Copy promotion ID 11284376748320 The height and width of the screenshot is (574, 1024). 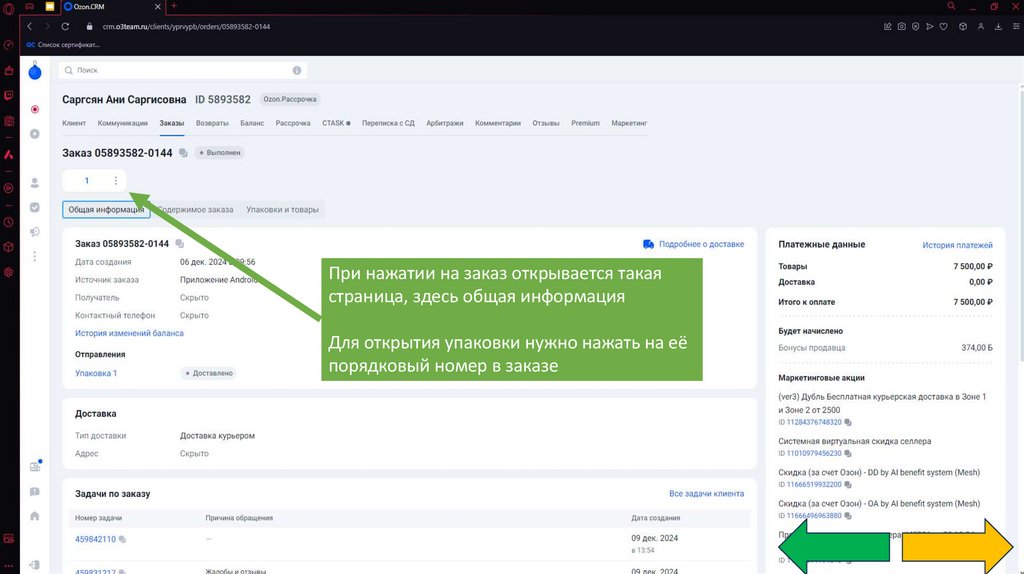(x=848, y=423)
